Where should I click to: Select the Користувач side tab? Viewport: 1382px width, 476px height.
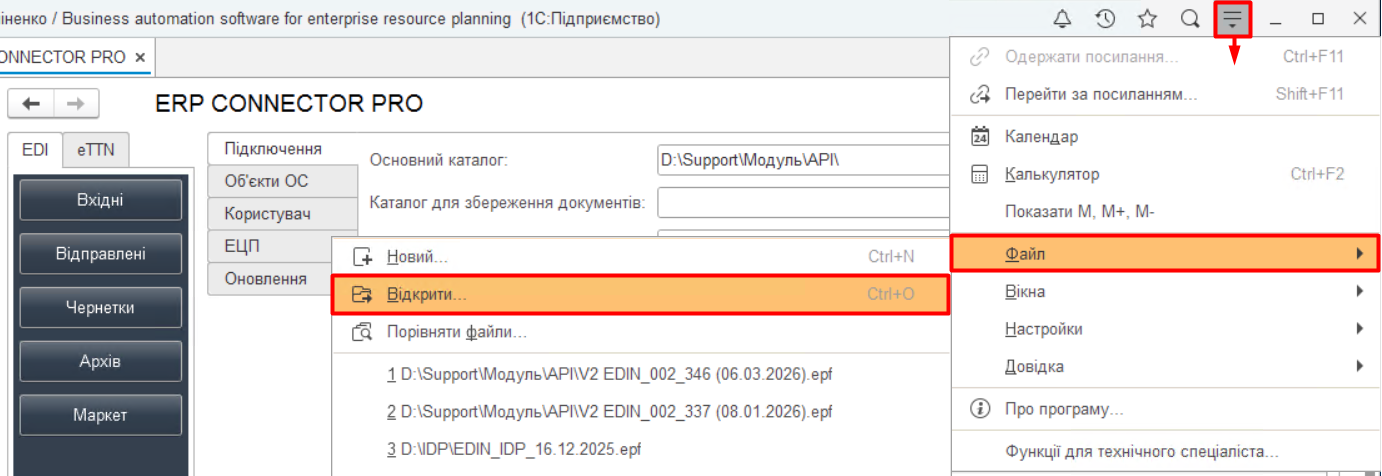pos(283,214)
